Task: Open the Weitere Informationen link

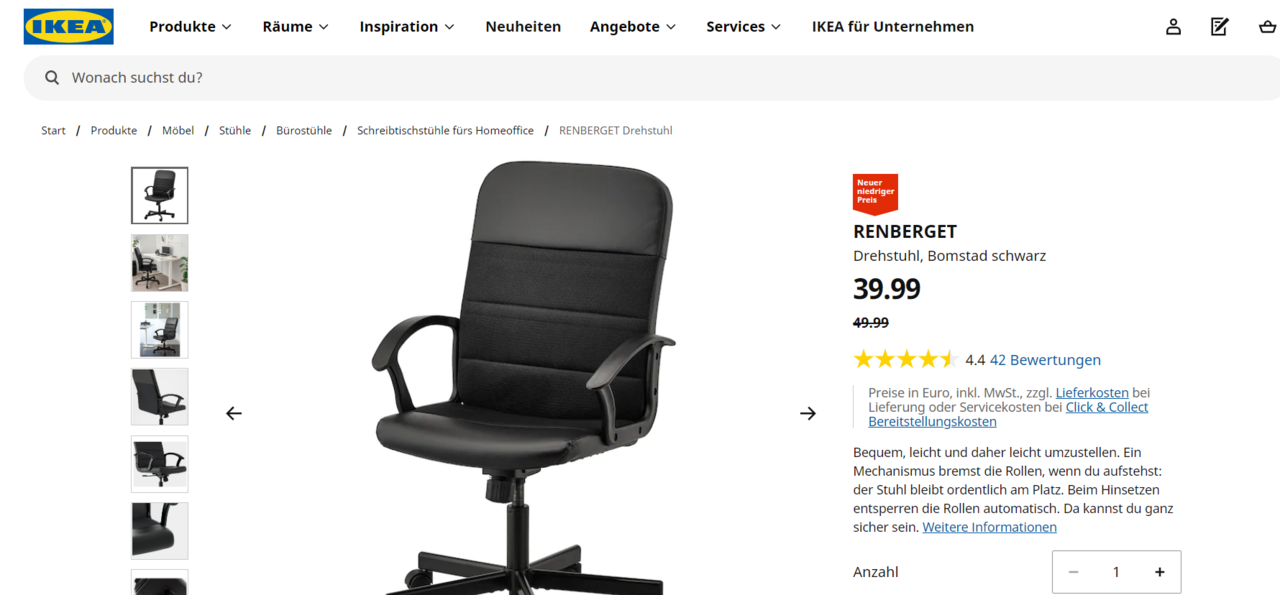Action: pyautogui.click(x=989, y=527)
